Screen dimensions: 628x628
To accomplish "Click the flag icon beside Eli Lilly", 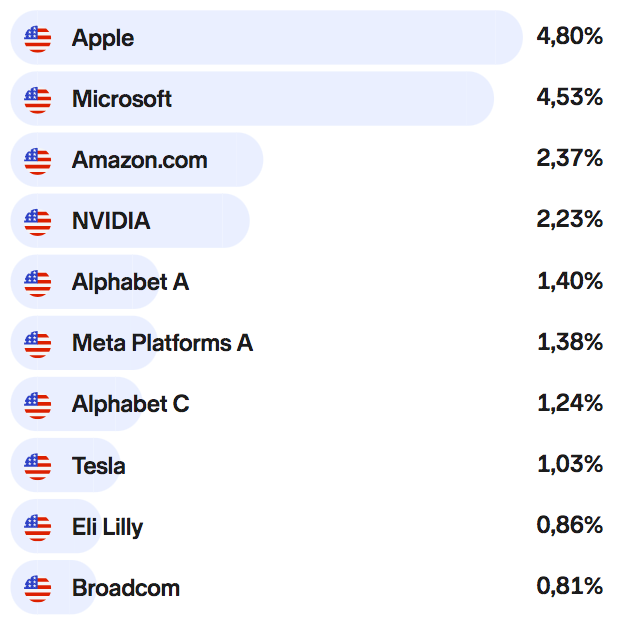I will pos(37,526).
